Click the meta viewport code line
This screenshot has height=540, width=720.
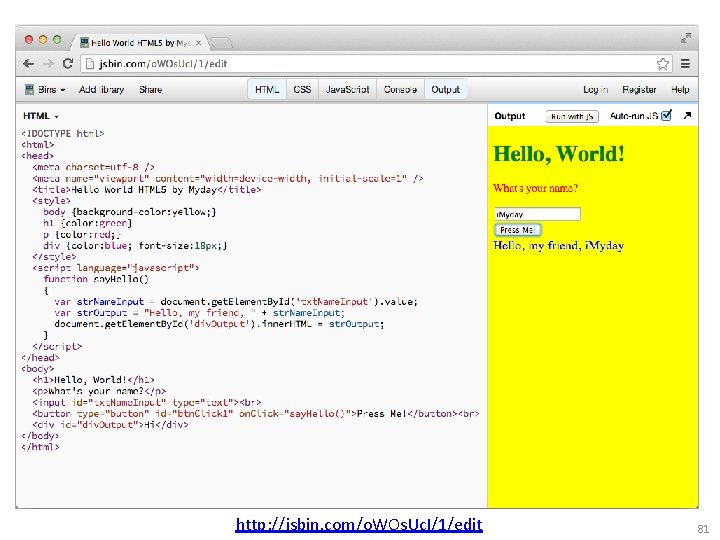pyautogui.click(x=228, y=179)
